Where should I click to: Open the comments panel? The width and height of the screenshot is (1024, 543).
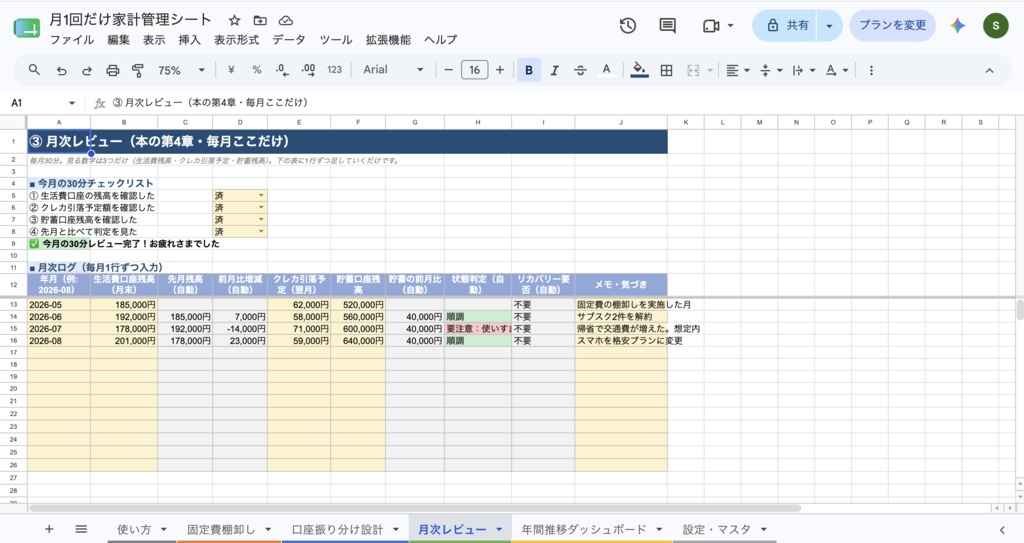[x=667, y=25]
